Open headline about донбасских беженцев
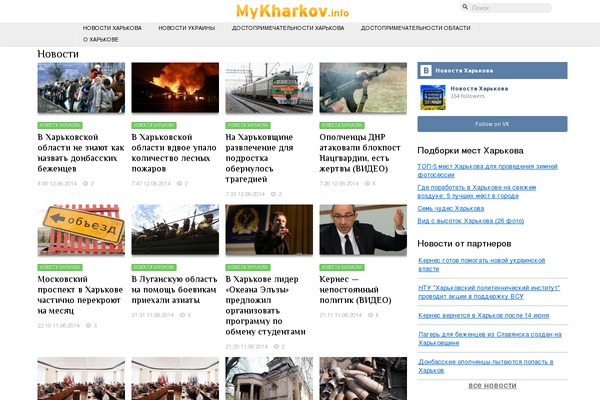The width and height of the screenshot is (600, 400). click(81, 153)
